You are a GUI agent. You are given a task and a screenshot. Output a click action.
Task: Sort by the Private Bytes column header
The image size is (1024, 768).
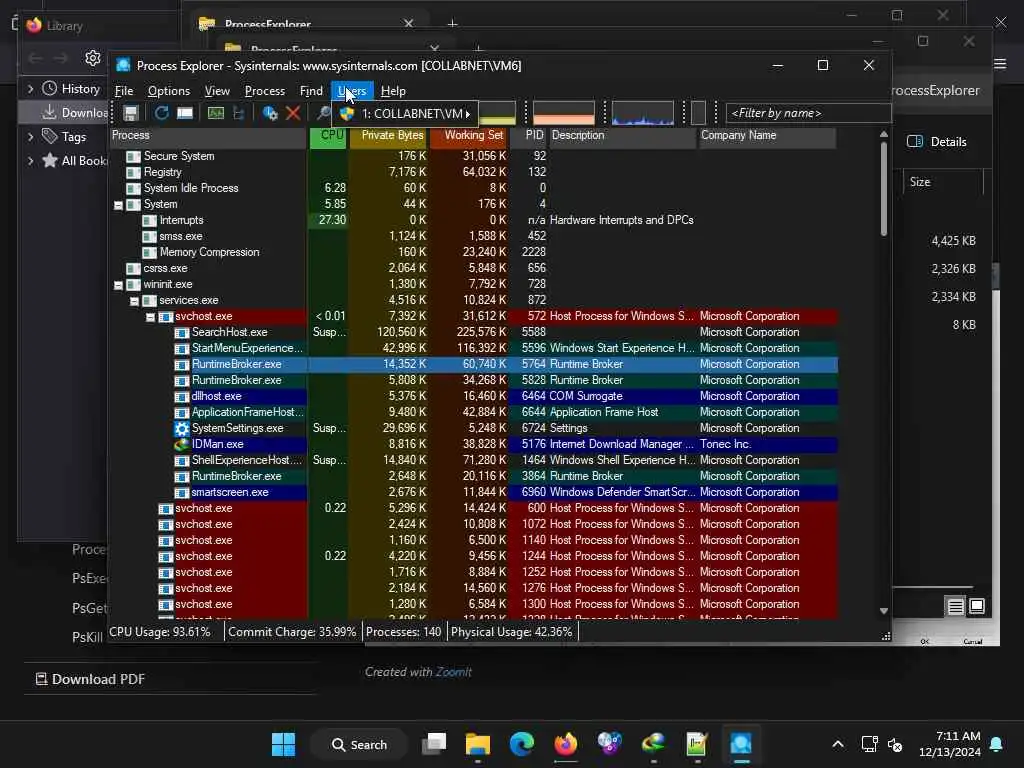[x=389, y=137]
